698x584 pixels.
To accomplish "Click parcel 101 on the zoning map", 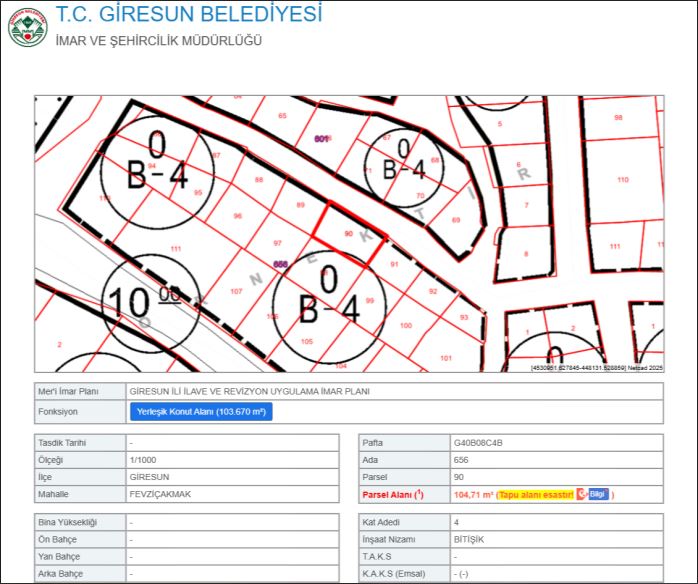I will pos(446,358).
